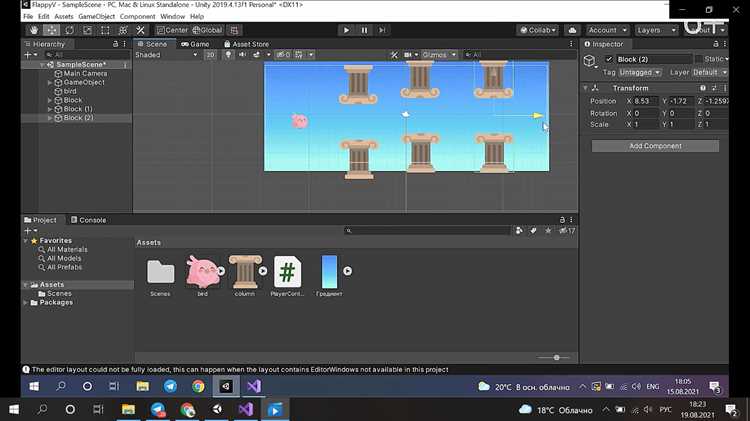The width and height of the screenshot is (750, 421).
Task: Open the Window menu
Action: 172,16
